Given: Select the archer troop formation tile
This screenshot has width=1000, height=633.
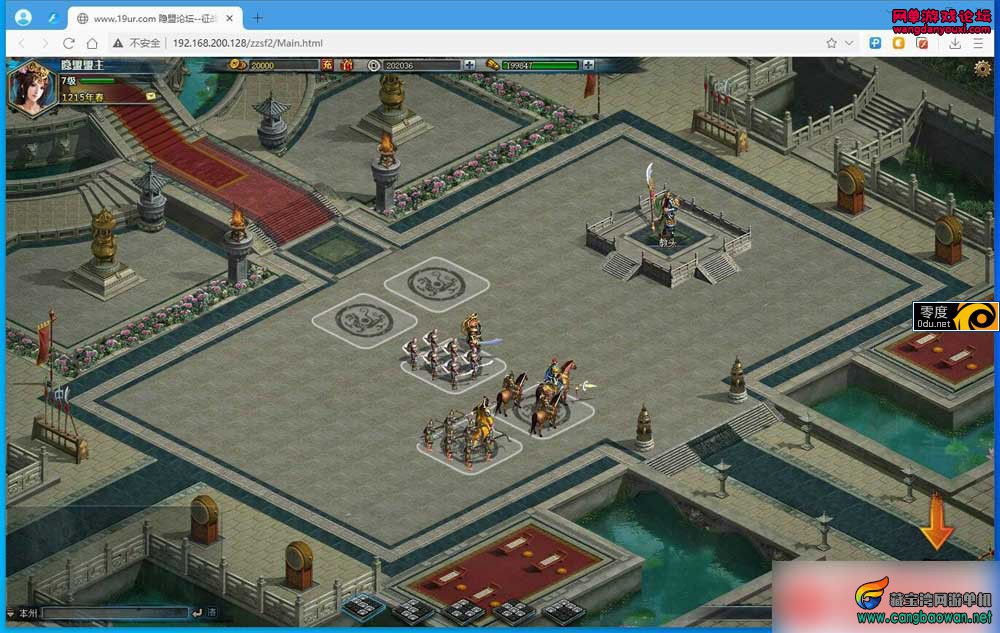Looking at the screenshot, I should [x=470, y=440].
